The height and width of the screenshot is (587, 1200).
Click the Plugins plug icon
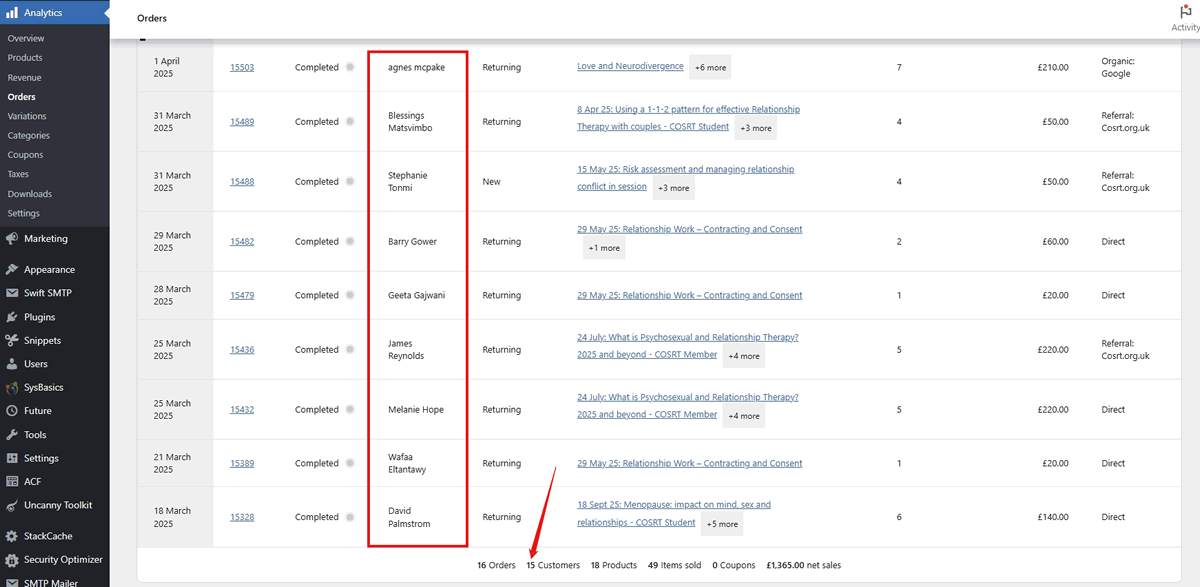pyautogui.click(x=12, y=317)
